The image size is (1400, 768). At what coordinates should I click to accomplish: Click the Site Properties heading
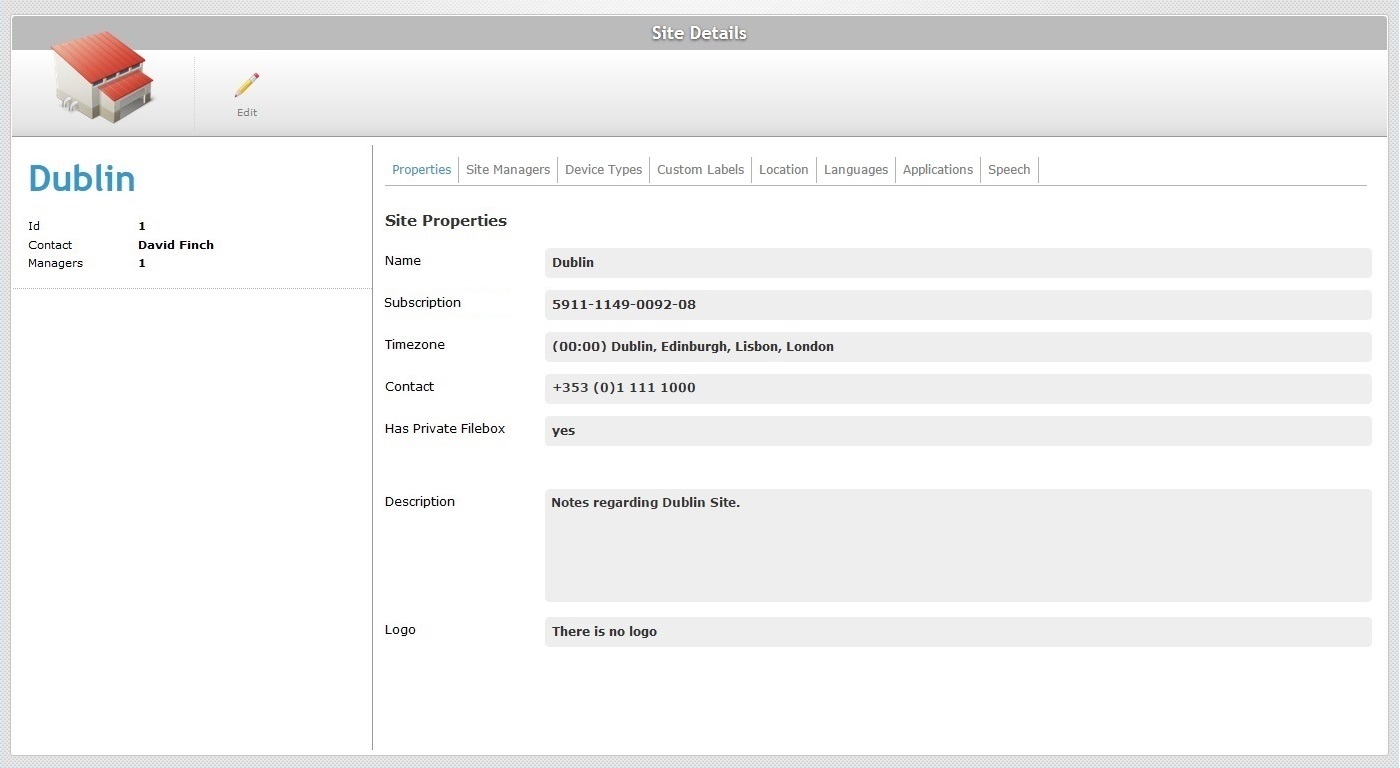click(x=446, y=221)
